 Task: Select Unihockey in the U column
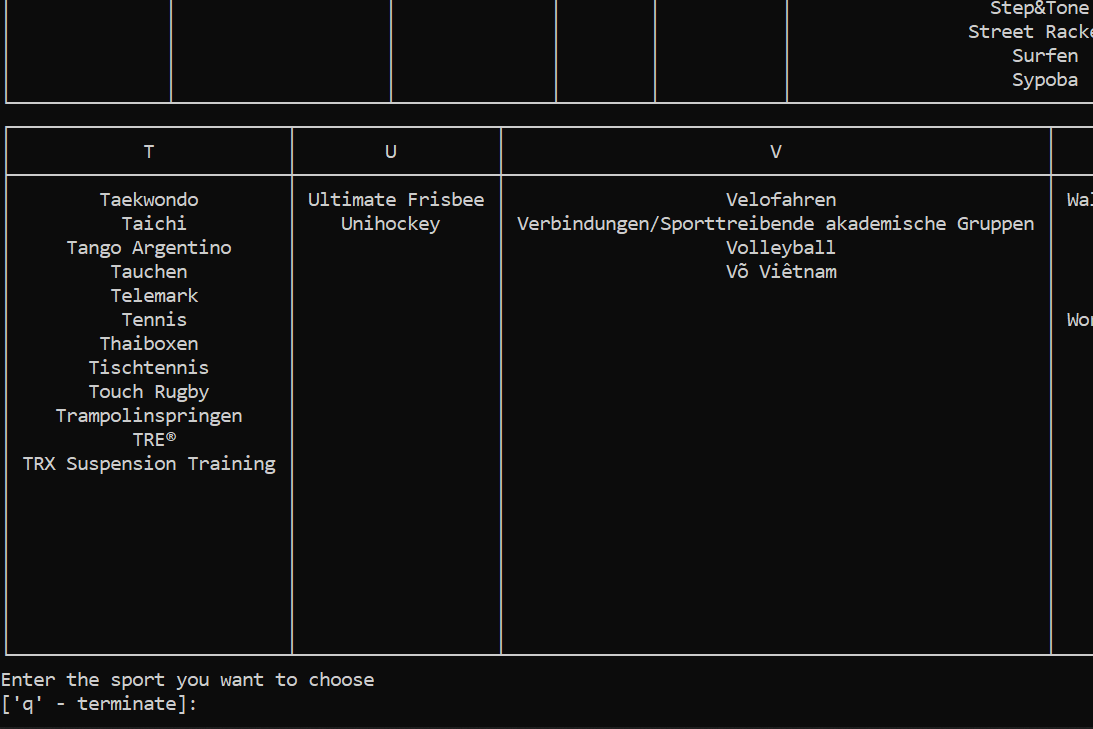pos(390,224)
